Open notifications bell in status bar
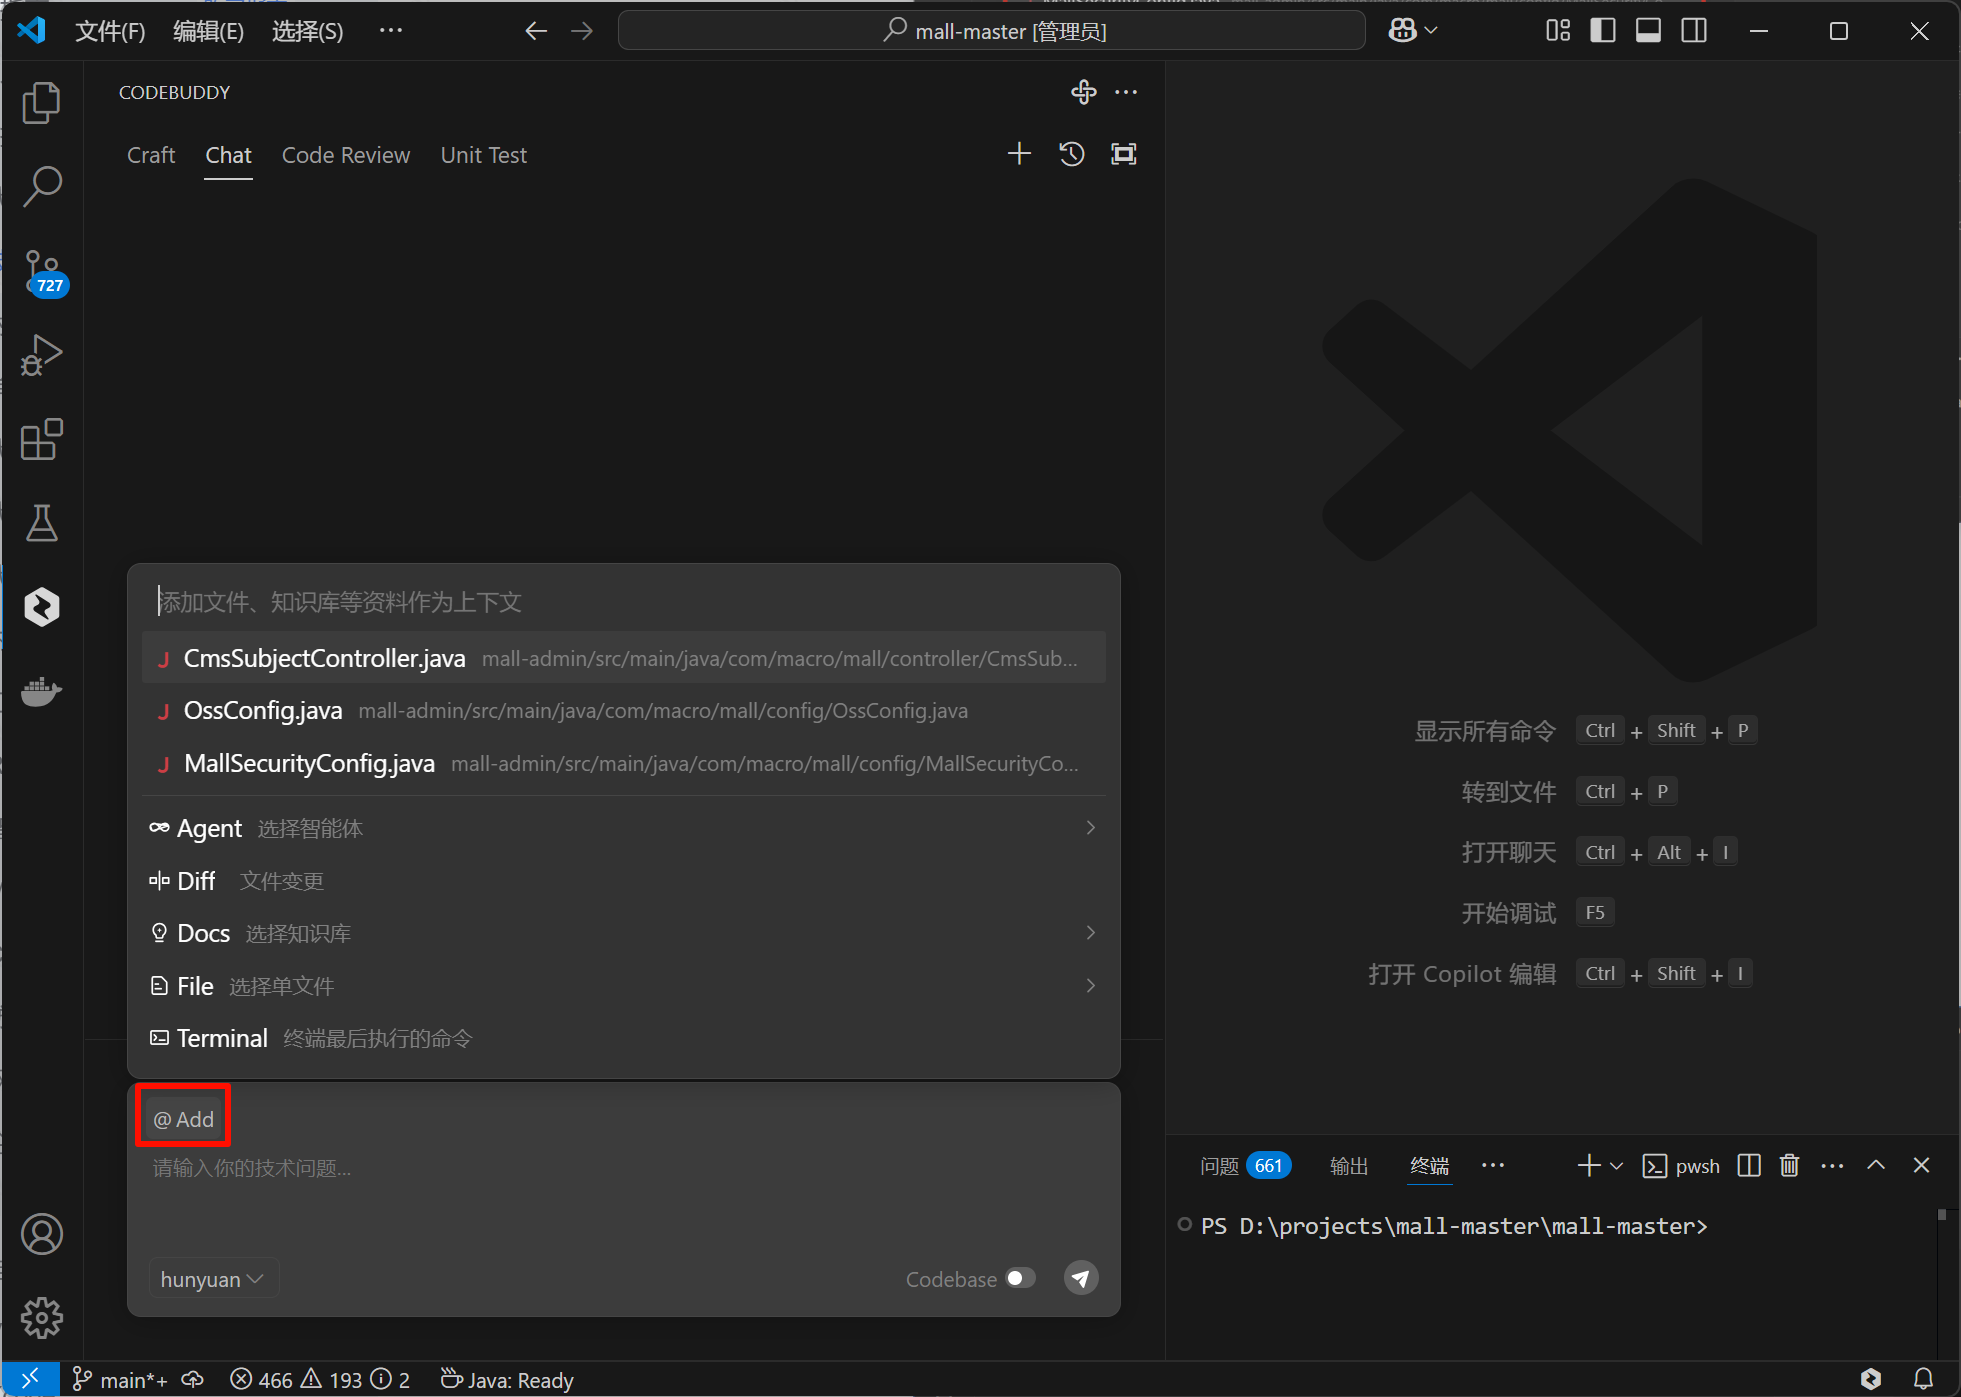 [1923, 1380]
